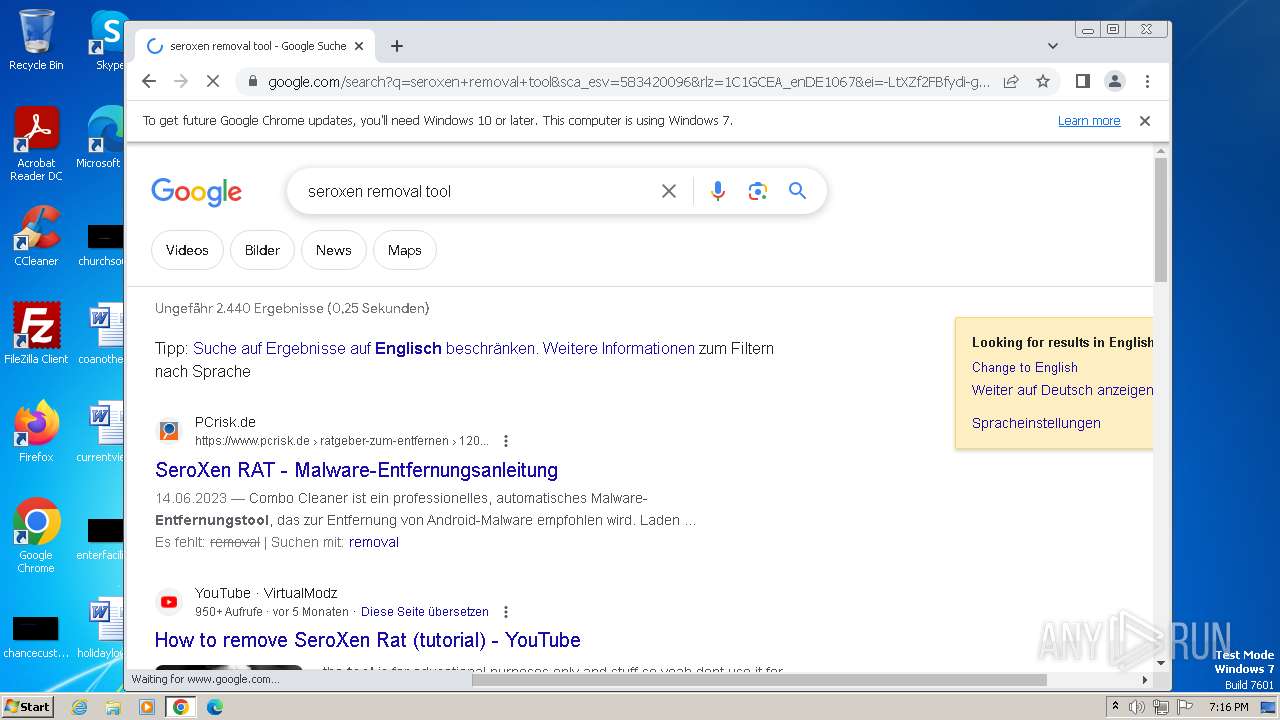The width and height of the screenshot is (1280, 720).
Task: Search with the 'removal' term link
Action: pyautogui.click(x=374, y=542)
